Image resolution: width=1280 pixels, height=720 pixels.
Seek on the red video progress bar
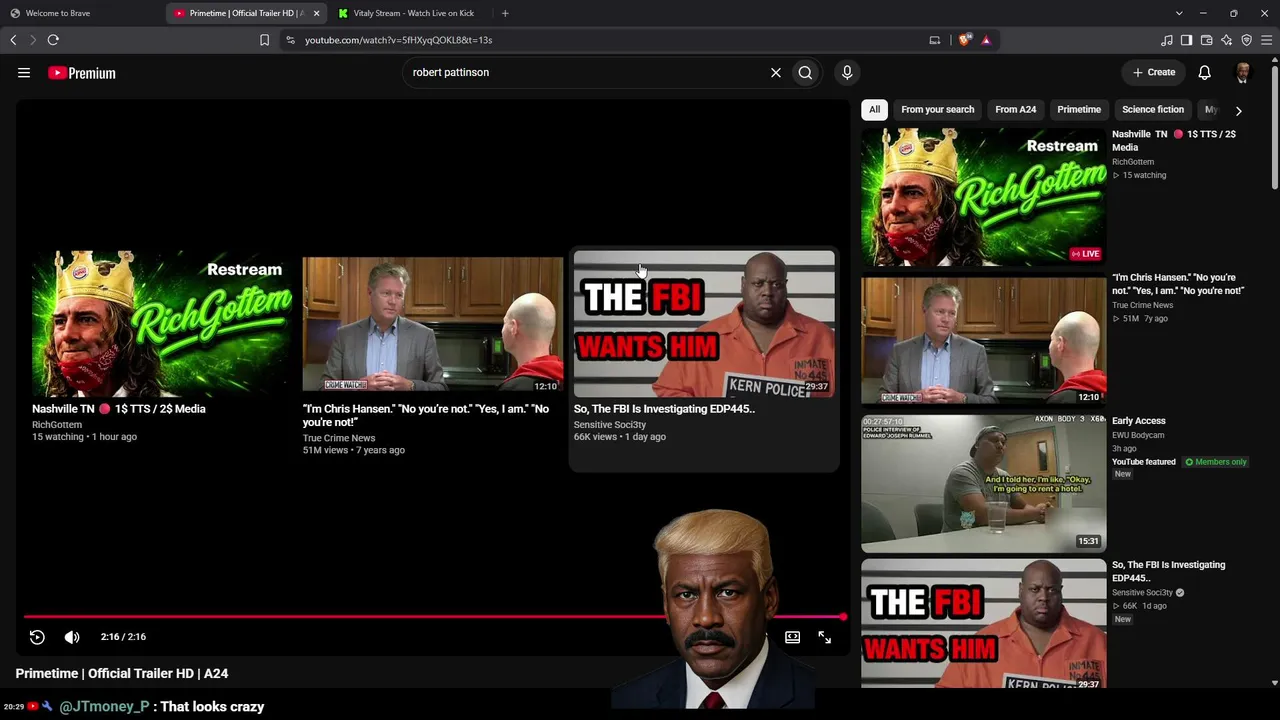pyautogui.click(x=435, y=617)
